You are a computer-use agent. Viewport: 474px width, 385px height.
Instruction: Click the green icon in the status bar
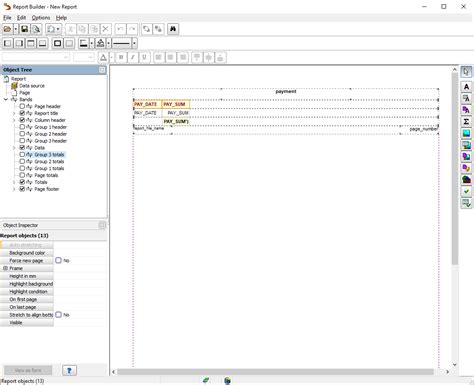pyautogui.click(x=206, y=380)
